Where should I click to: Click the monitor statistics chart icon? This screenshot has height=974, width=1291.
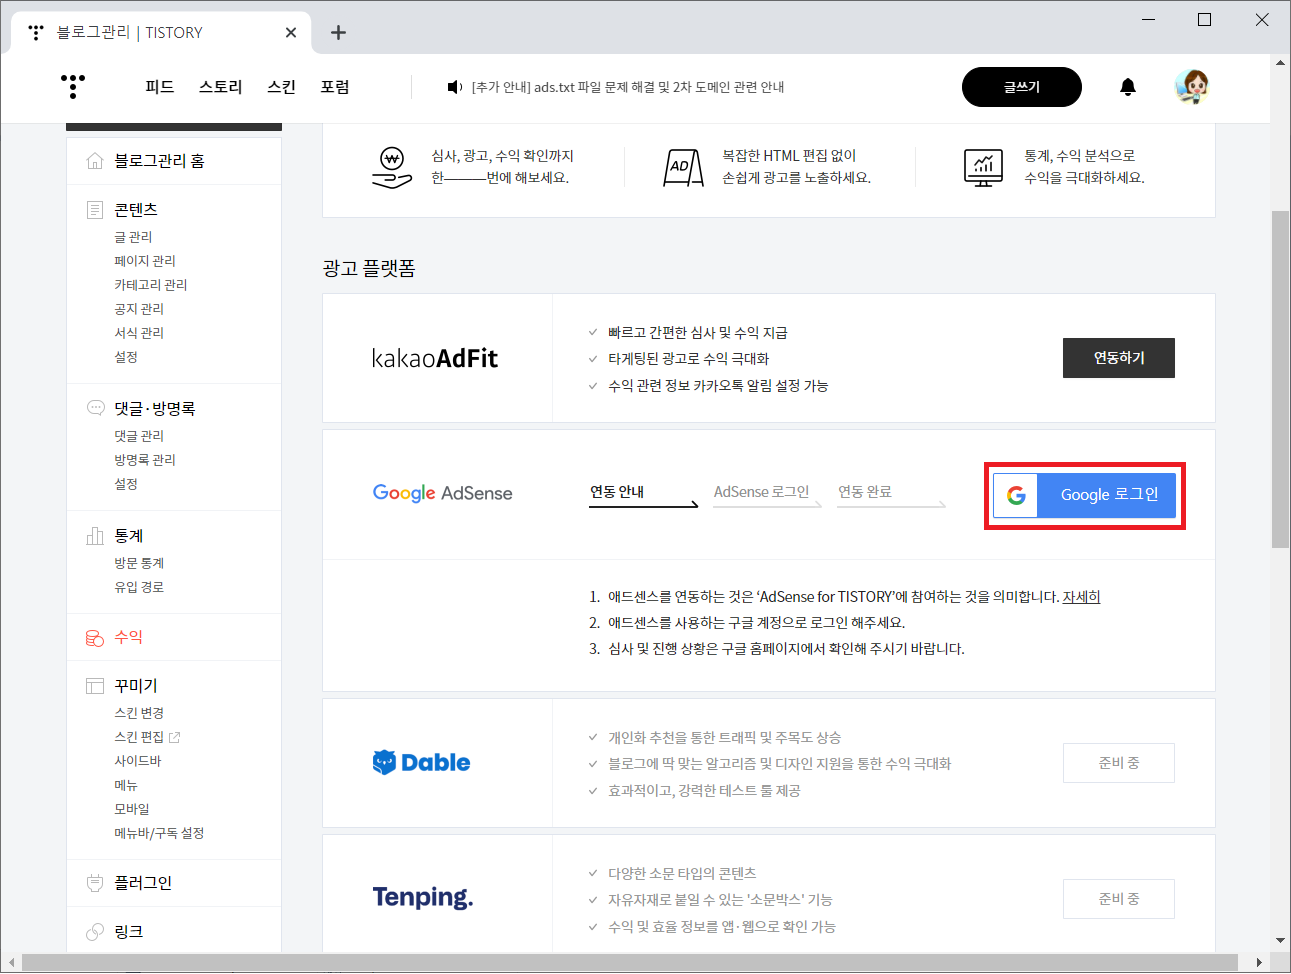[983, 167]
